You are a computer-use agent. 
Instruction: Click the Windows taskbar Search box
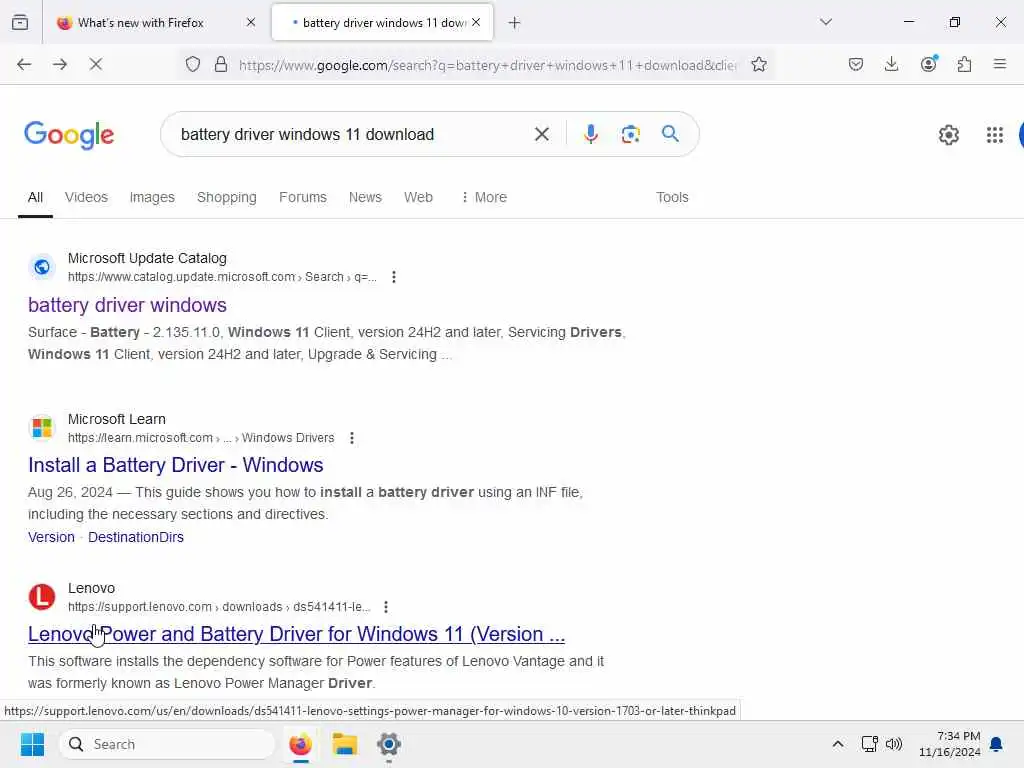tap(167, 744)
